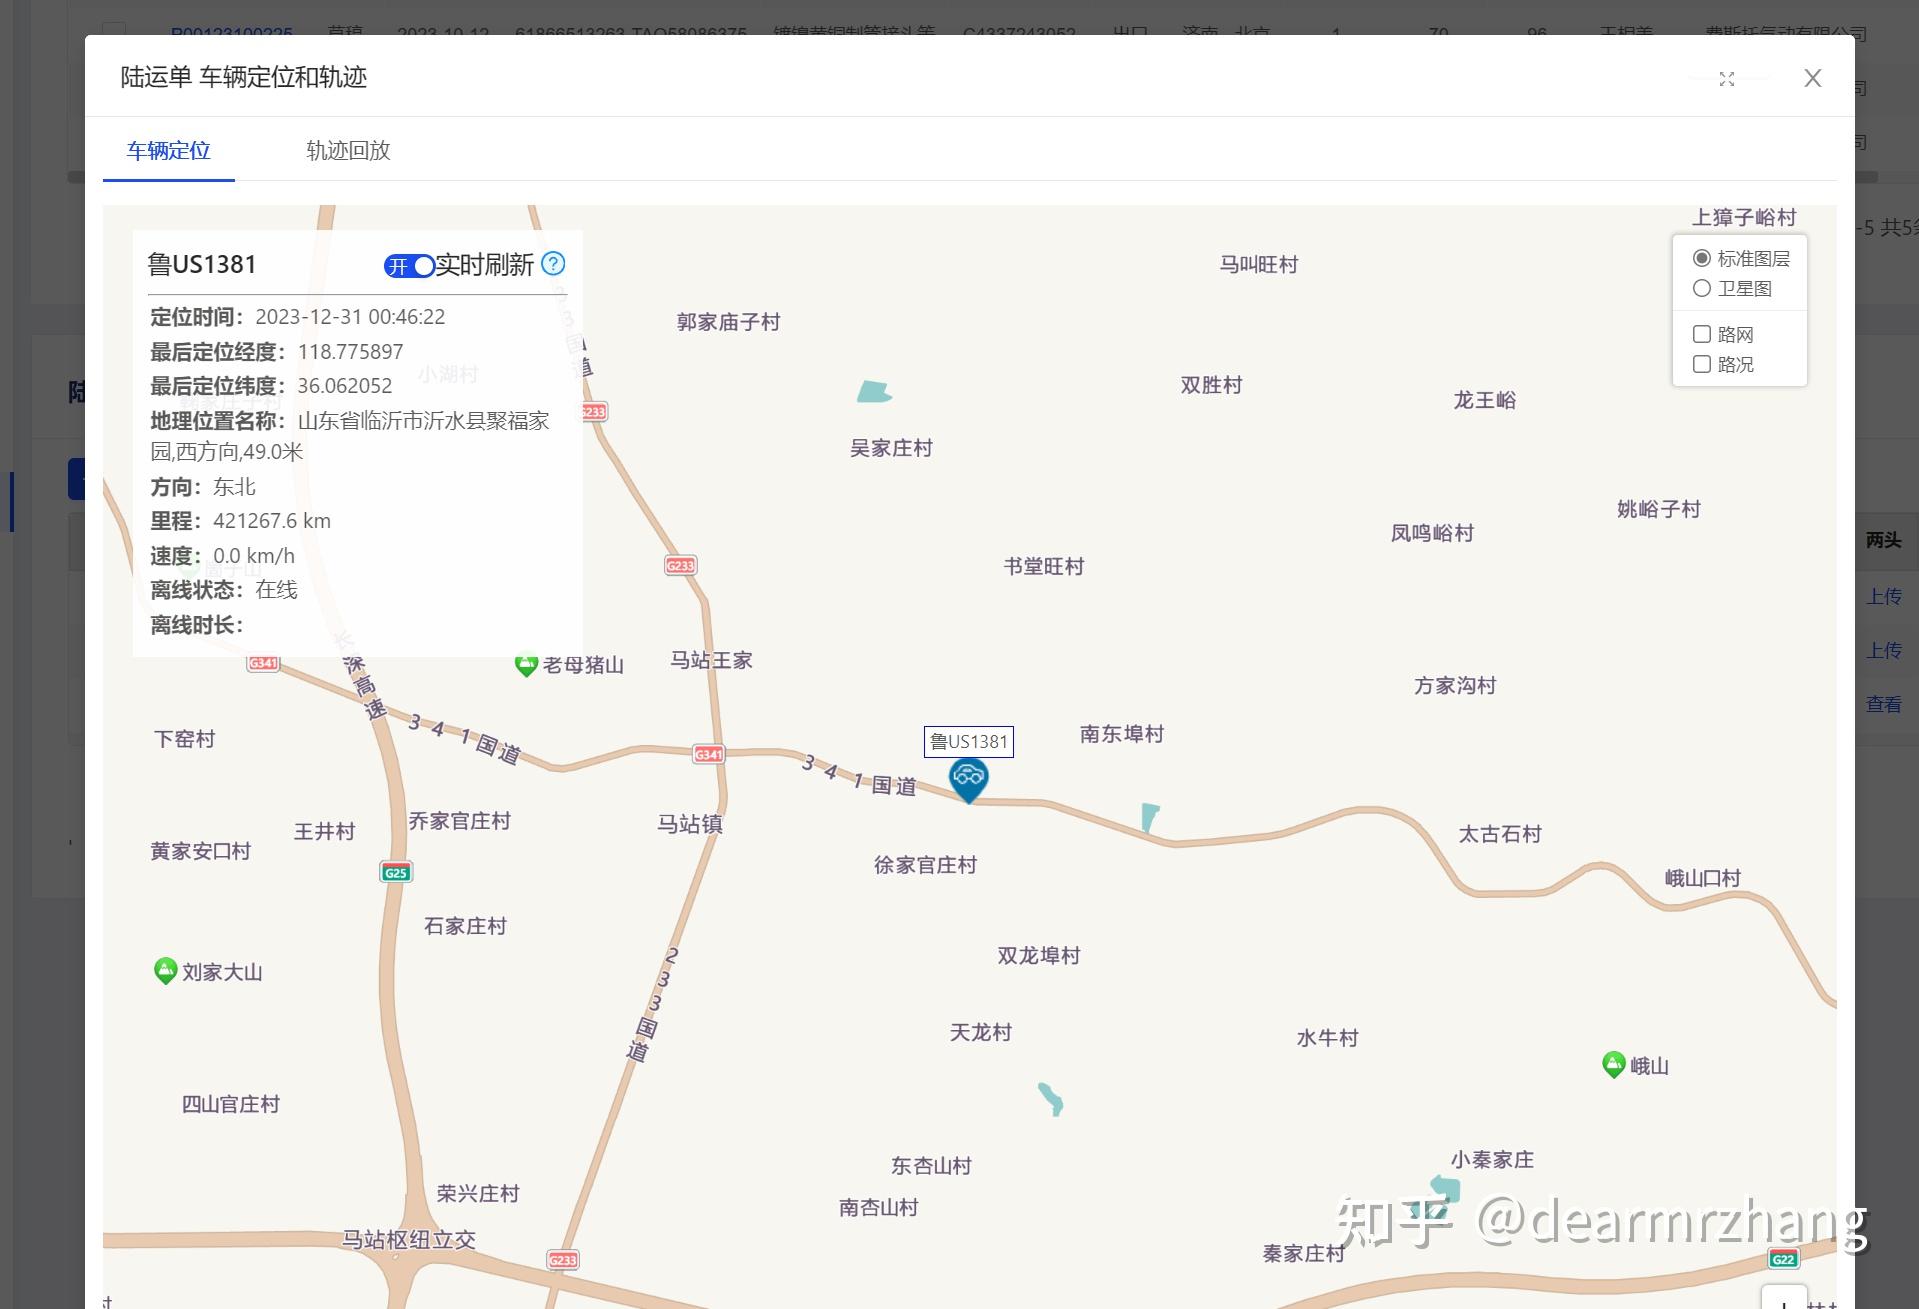The width and height of the screenshot is (1919, 1309).
Task: Enable the 路网 checkbox
Action: tap(1701, 334)
